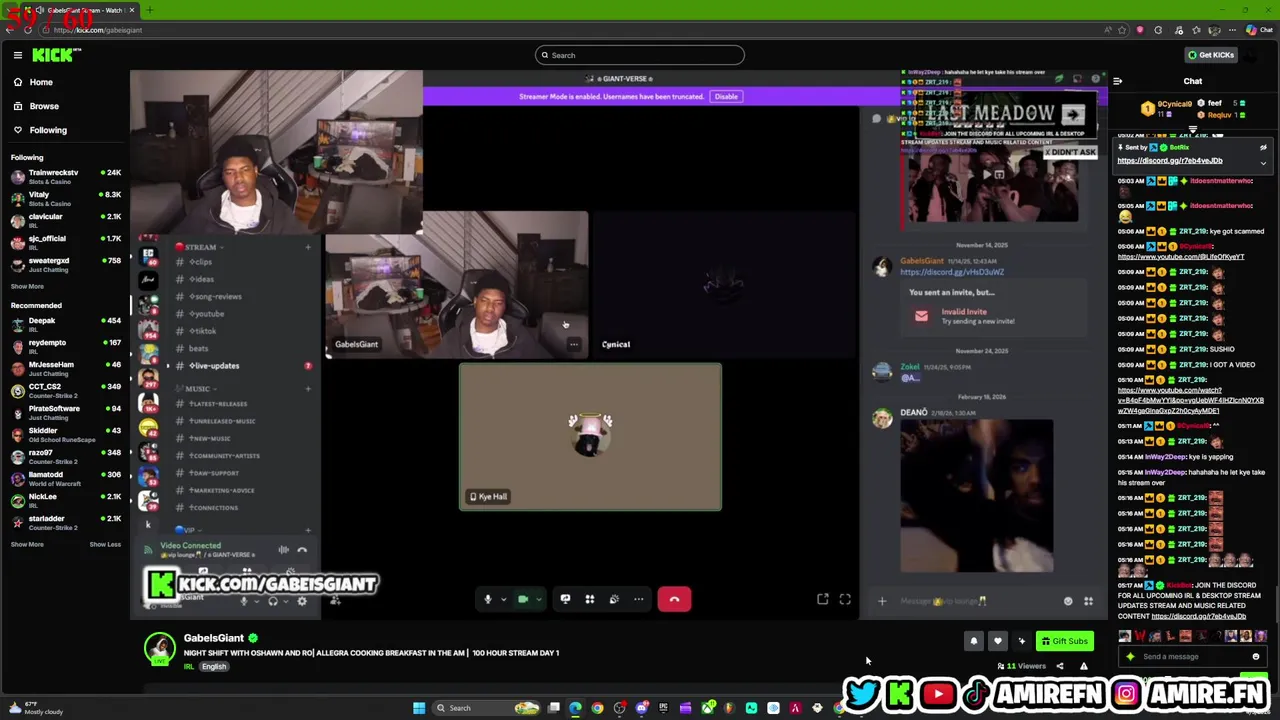
Task: Open Trainwreckstv channel in Following list
Action: [x=65, y=177]
